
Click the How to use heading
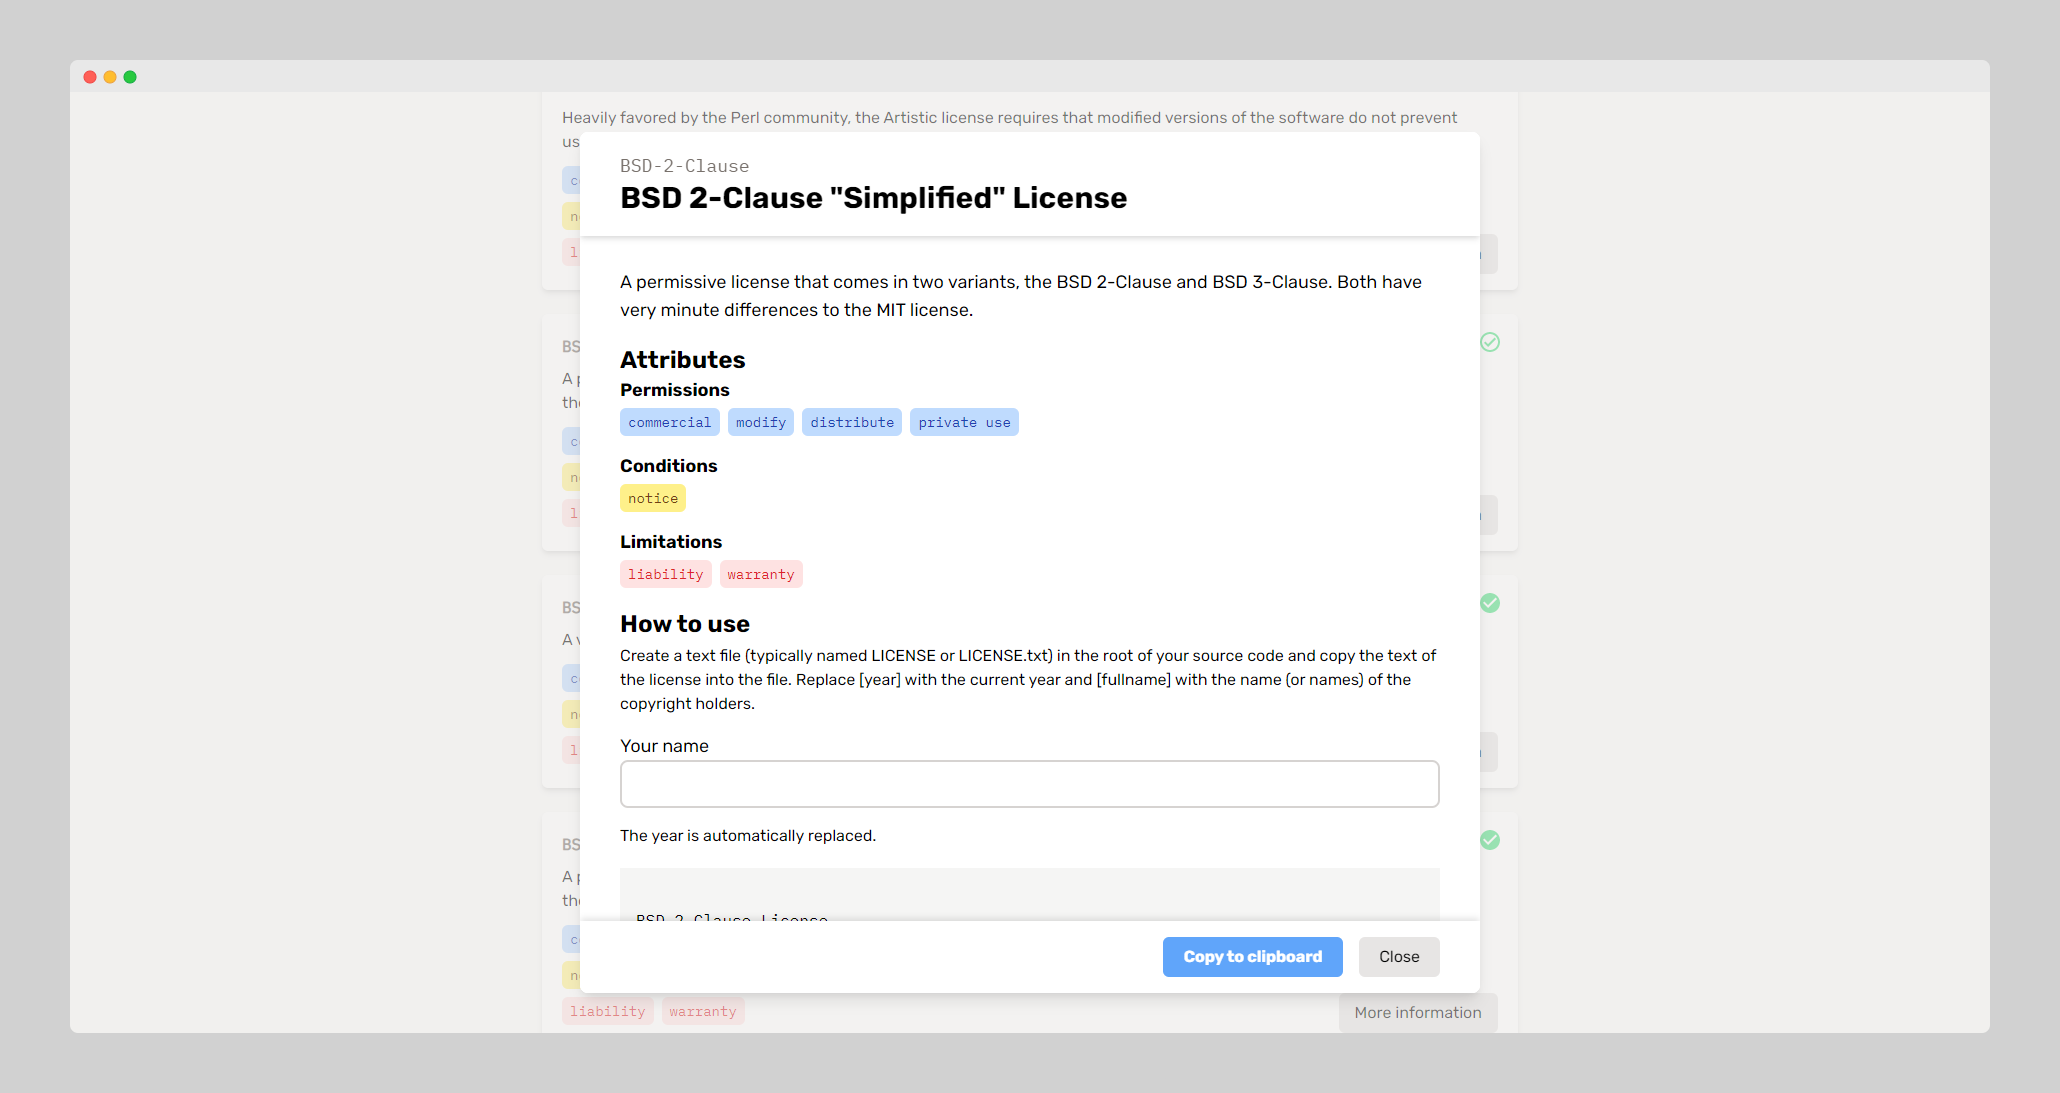[685, 624]
